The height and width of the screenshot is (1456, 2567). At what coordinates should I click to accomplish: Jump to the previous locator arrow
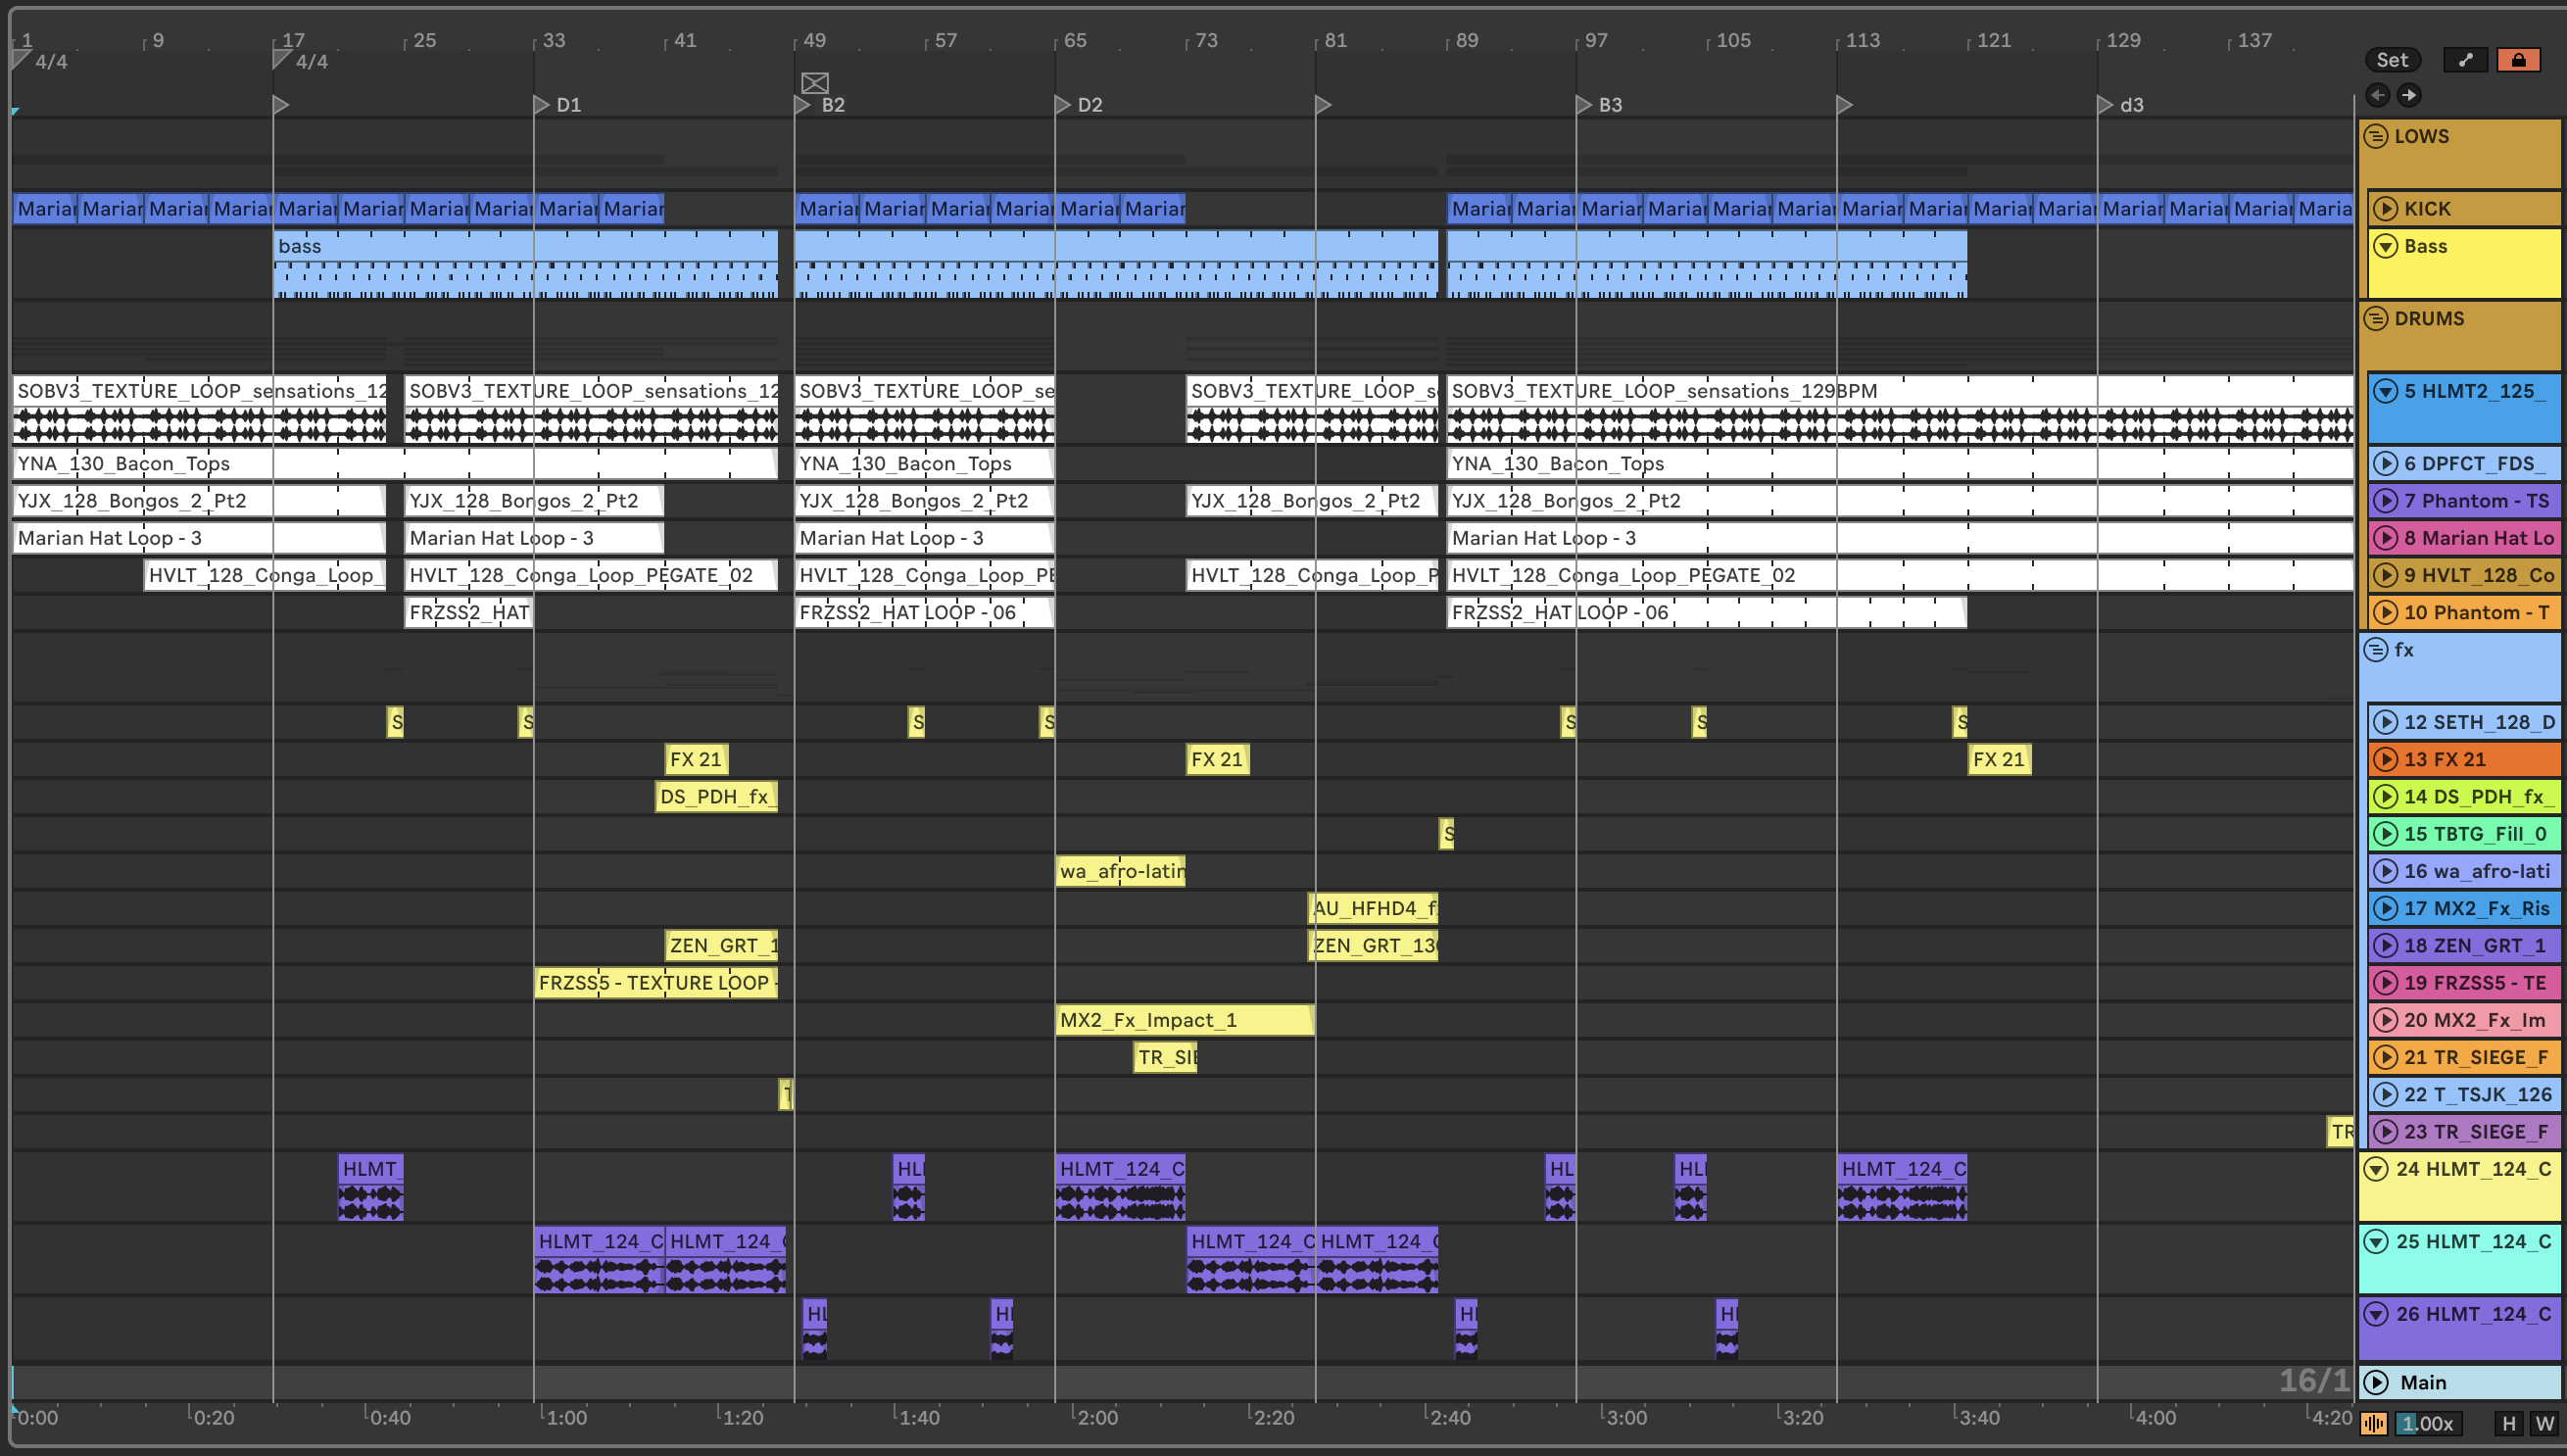coord(2378,95)
